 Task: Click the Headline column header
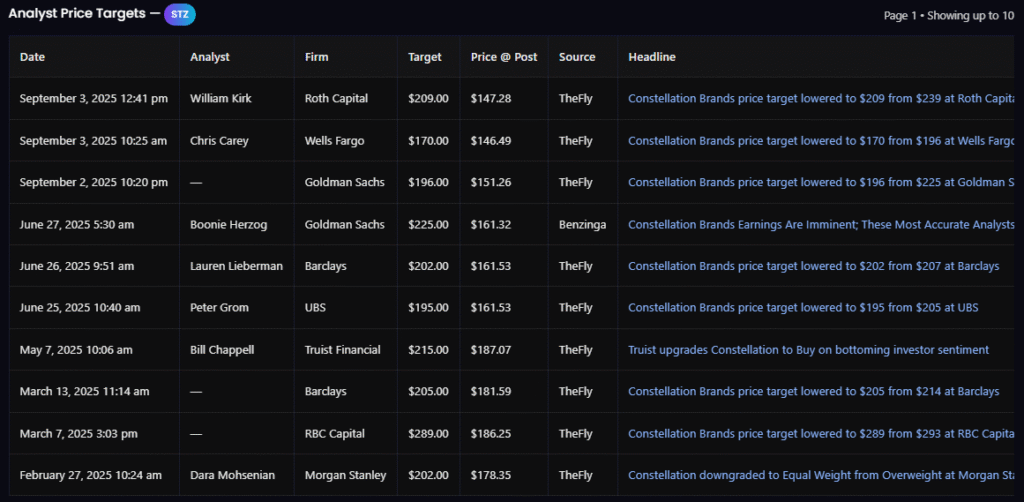coord(652,57)
